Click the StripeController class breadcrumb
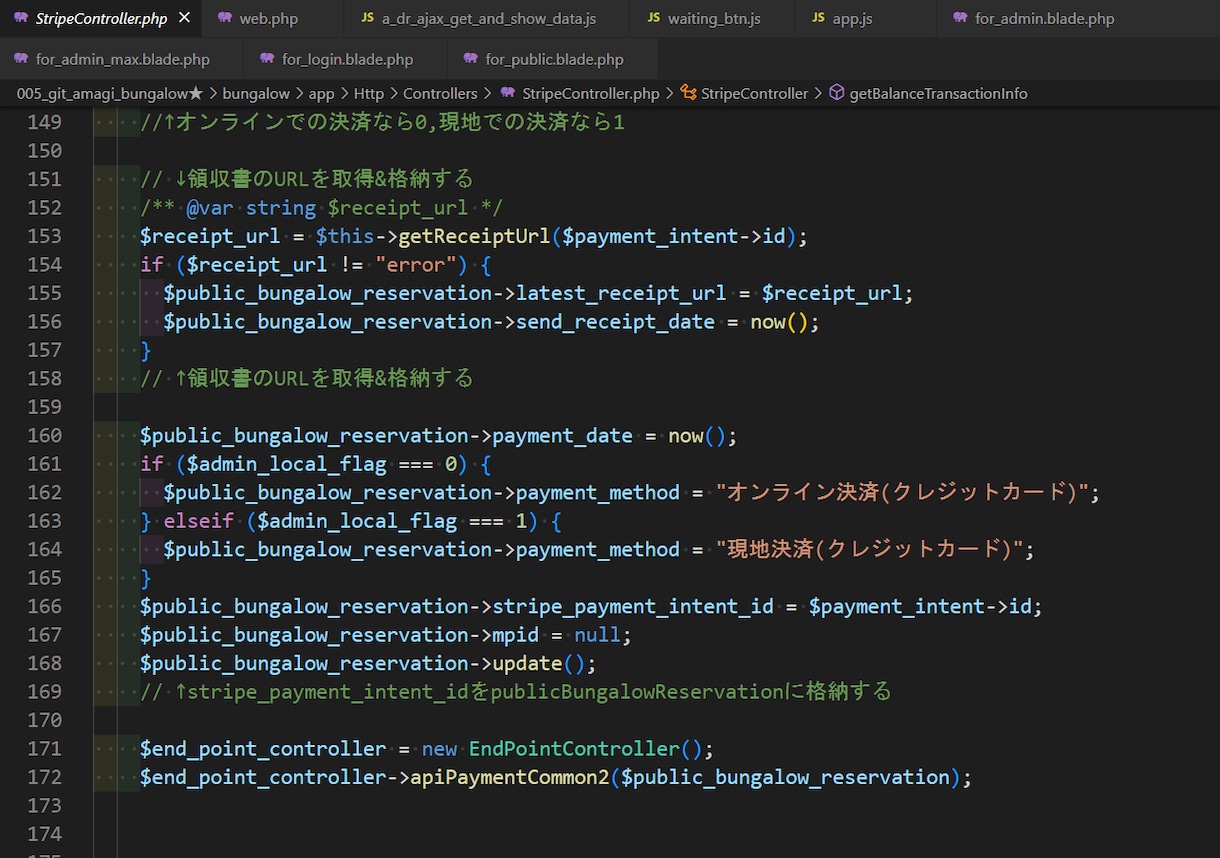 pos(754,93)
